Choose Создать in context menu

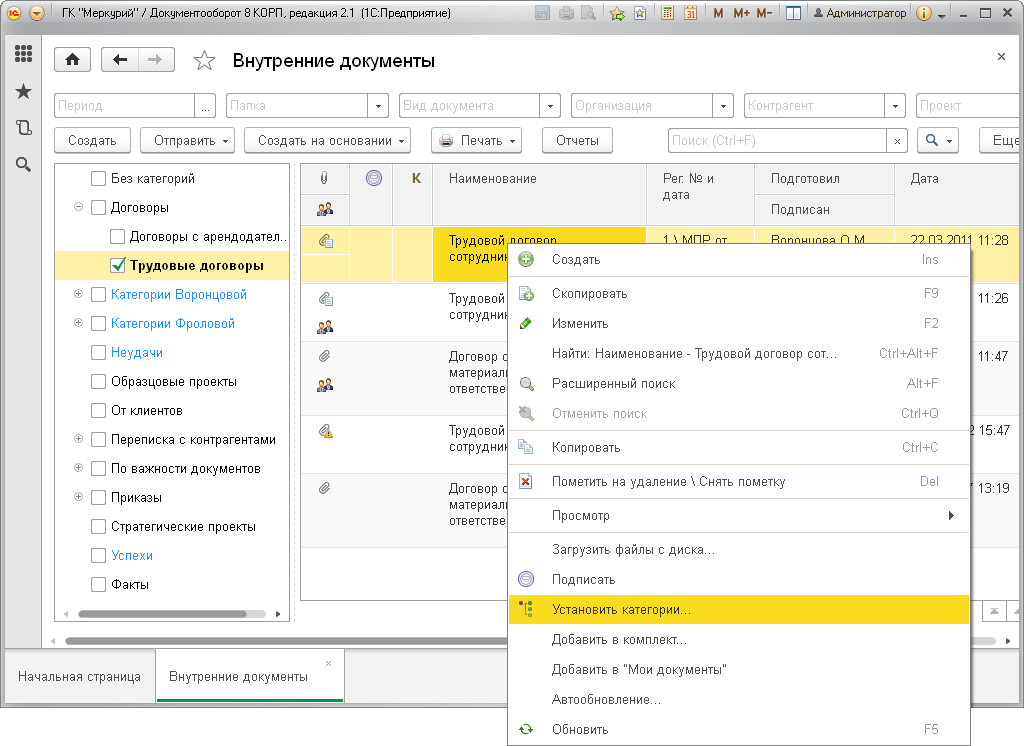tap(739, 259)
